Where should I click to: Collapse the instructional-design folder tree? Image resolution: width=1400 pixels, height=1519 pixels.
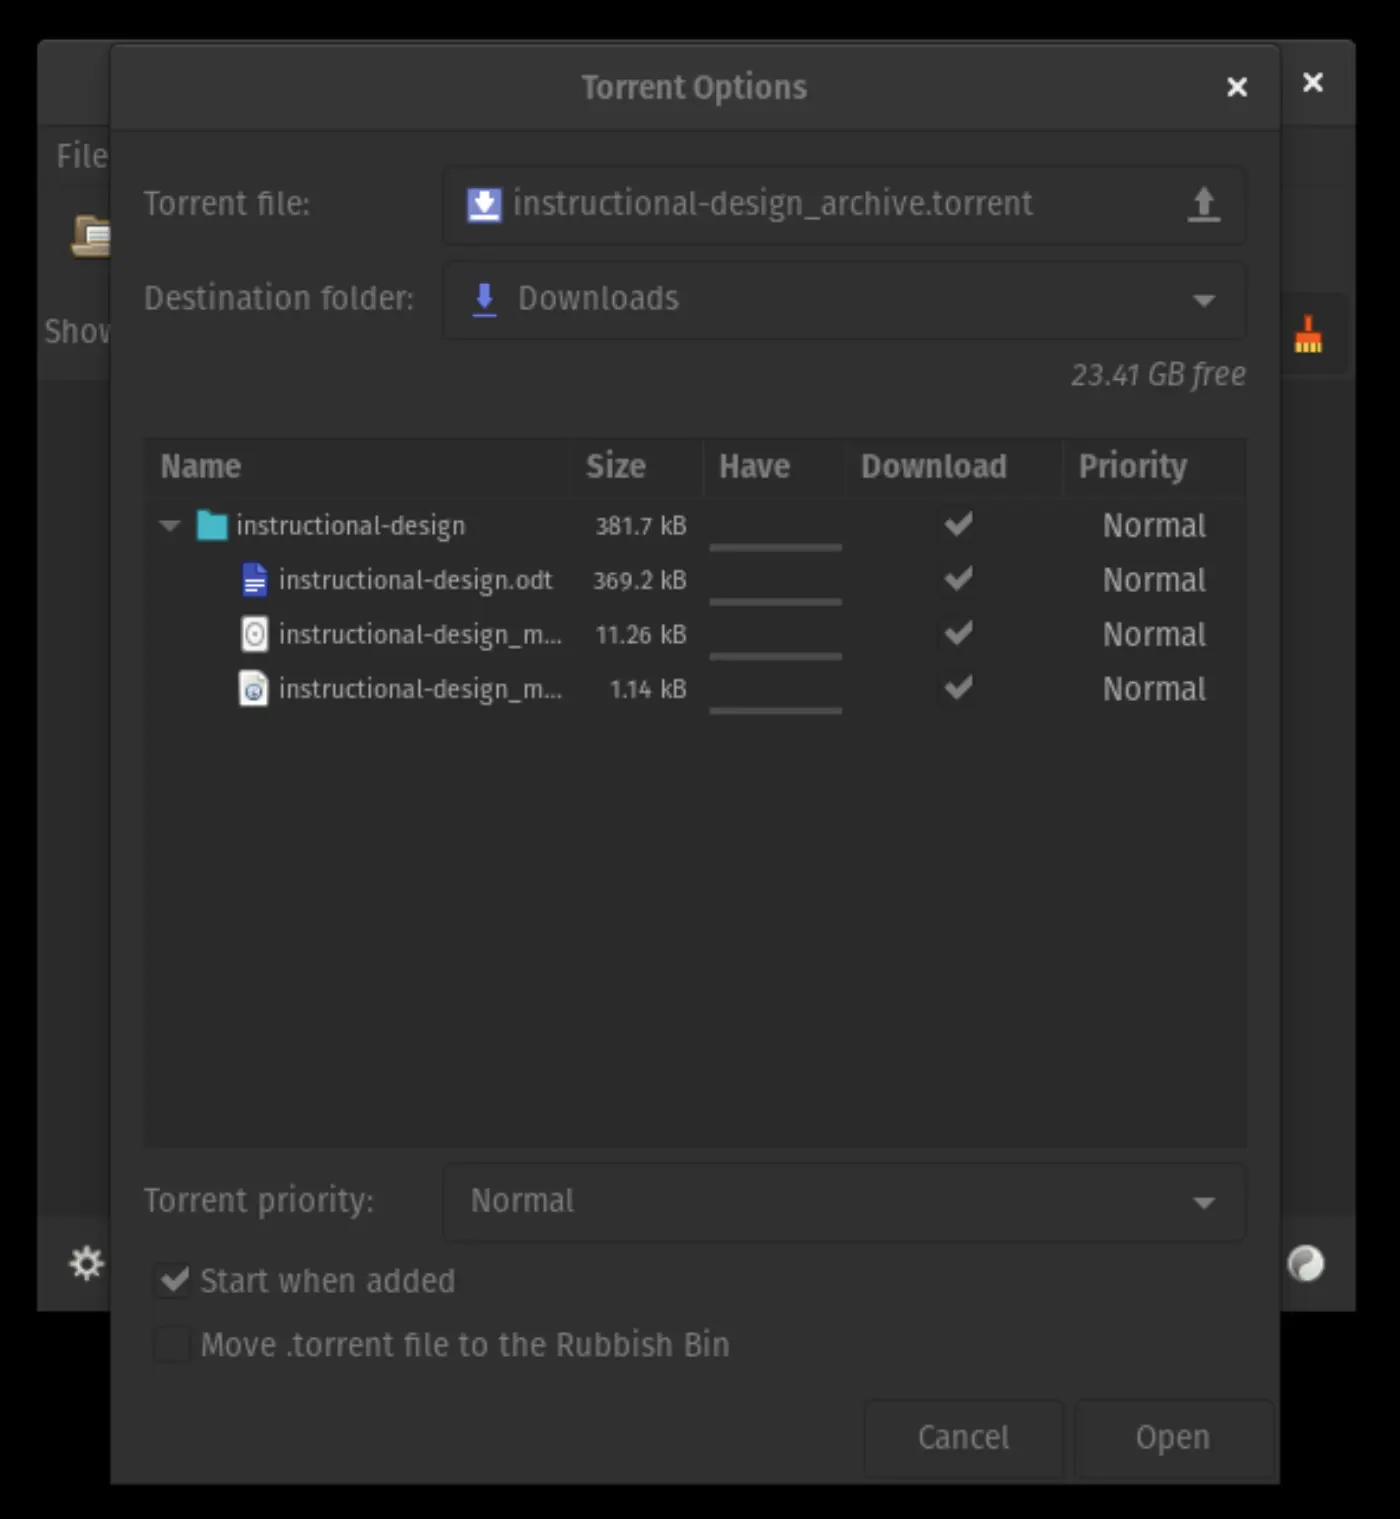click(170, 525)
